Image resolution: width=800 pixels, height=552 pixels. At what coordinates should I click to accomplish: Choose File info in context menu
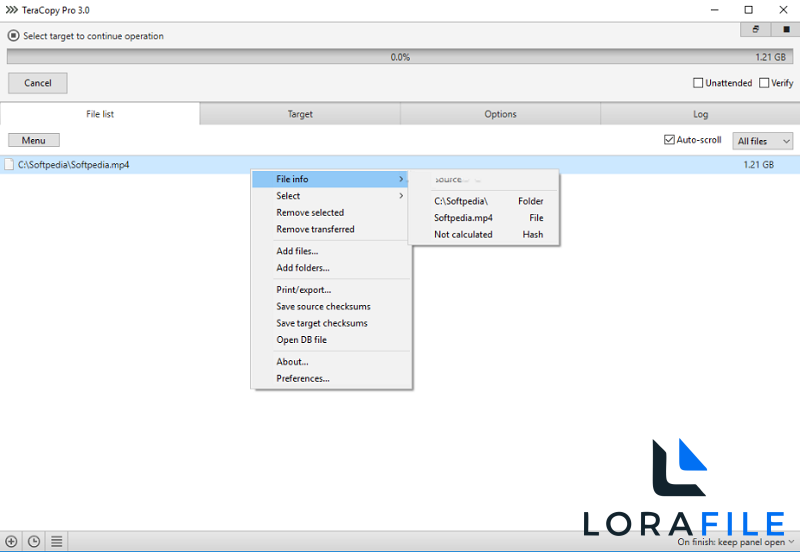(330, 179)
